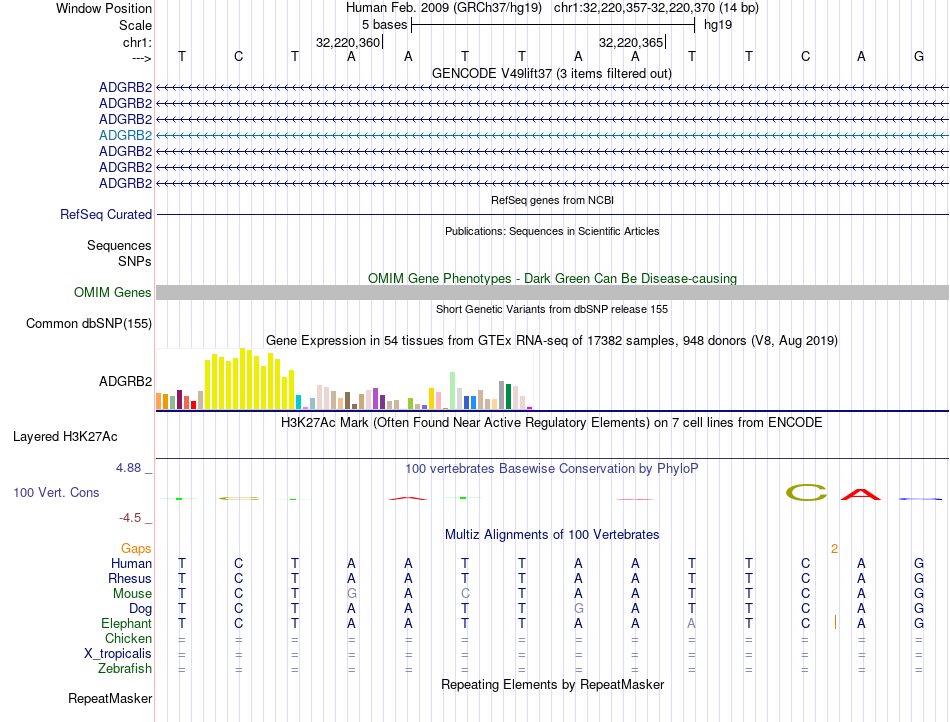Click the RefSeq Curated track label
The image size is (950, 722).
point(106,214)
